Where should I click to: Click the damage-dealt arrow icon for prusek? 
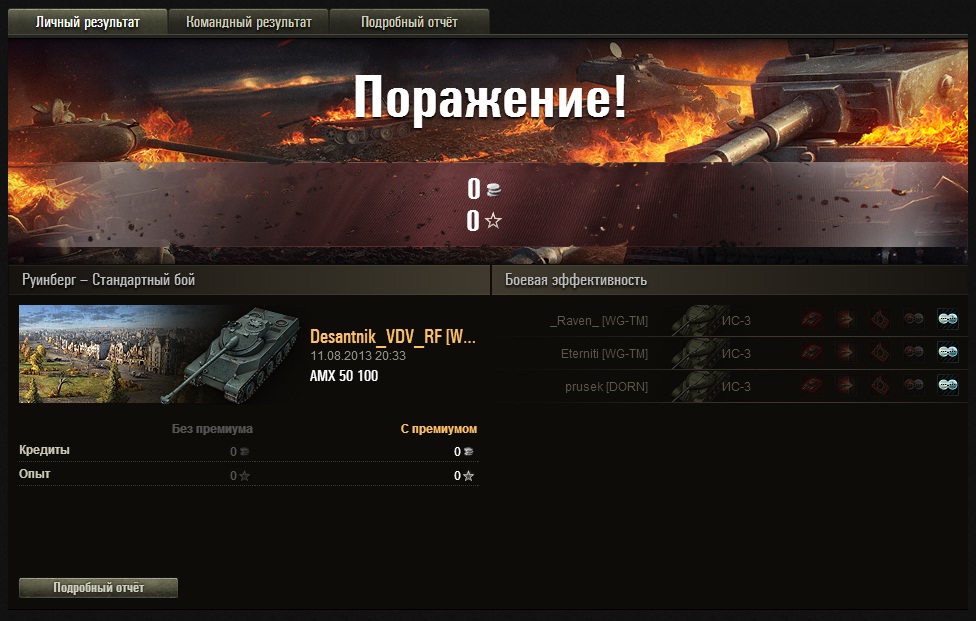pyautogui.click(x=846, y=385)
